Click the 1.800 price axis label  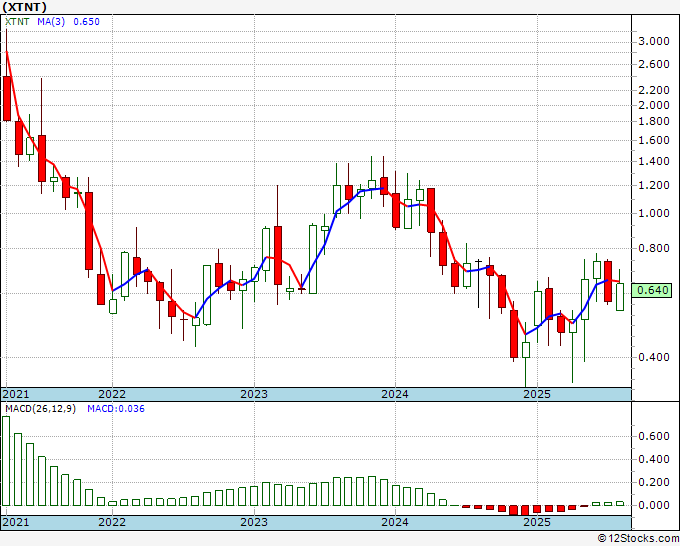654,121
